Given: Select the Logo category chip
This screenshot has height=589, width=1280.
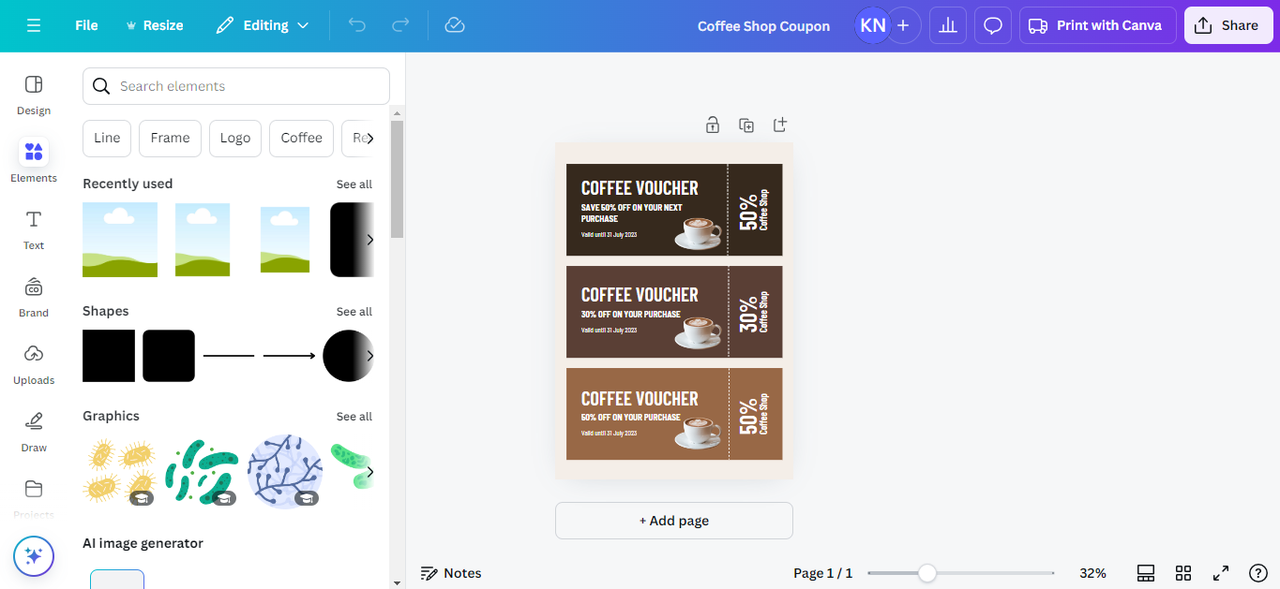Looking at the screenshot, I should (x=235, y=138).
